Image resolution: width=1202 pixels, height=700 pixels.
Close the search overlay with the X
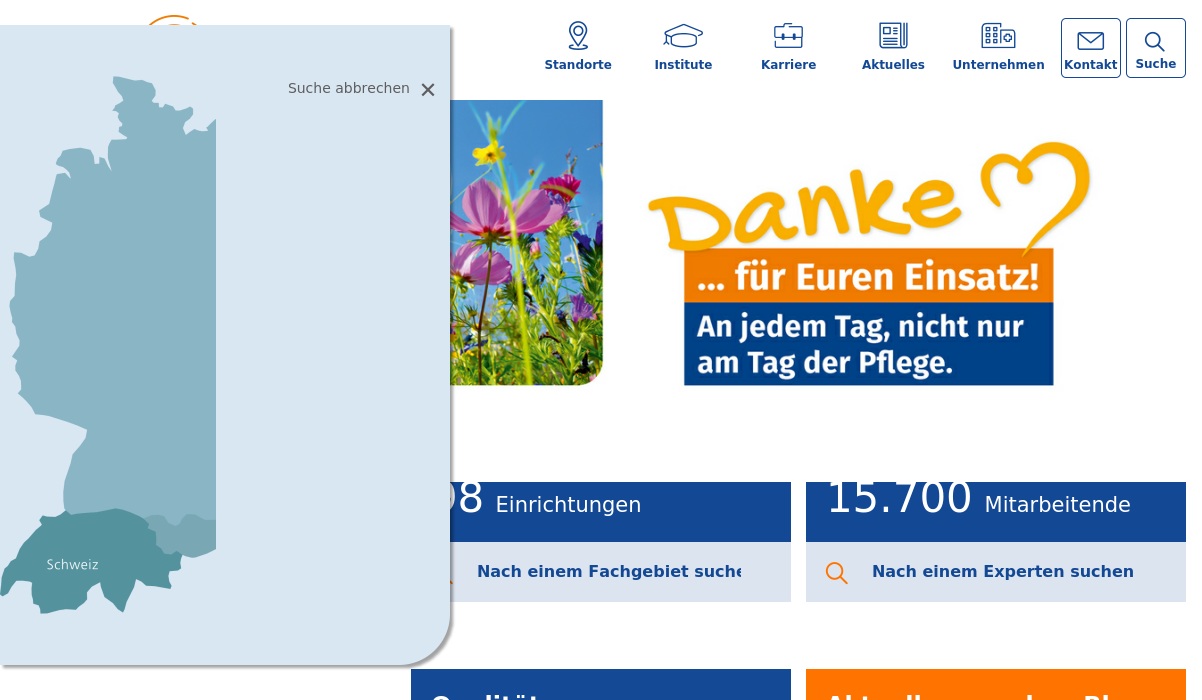428,89
